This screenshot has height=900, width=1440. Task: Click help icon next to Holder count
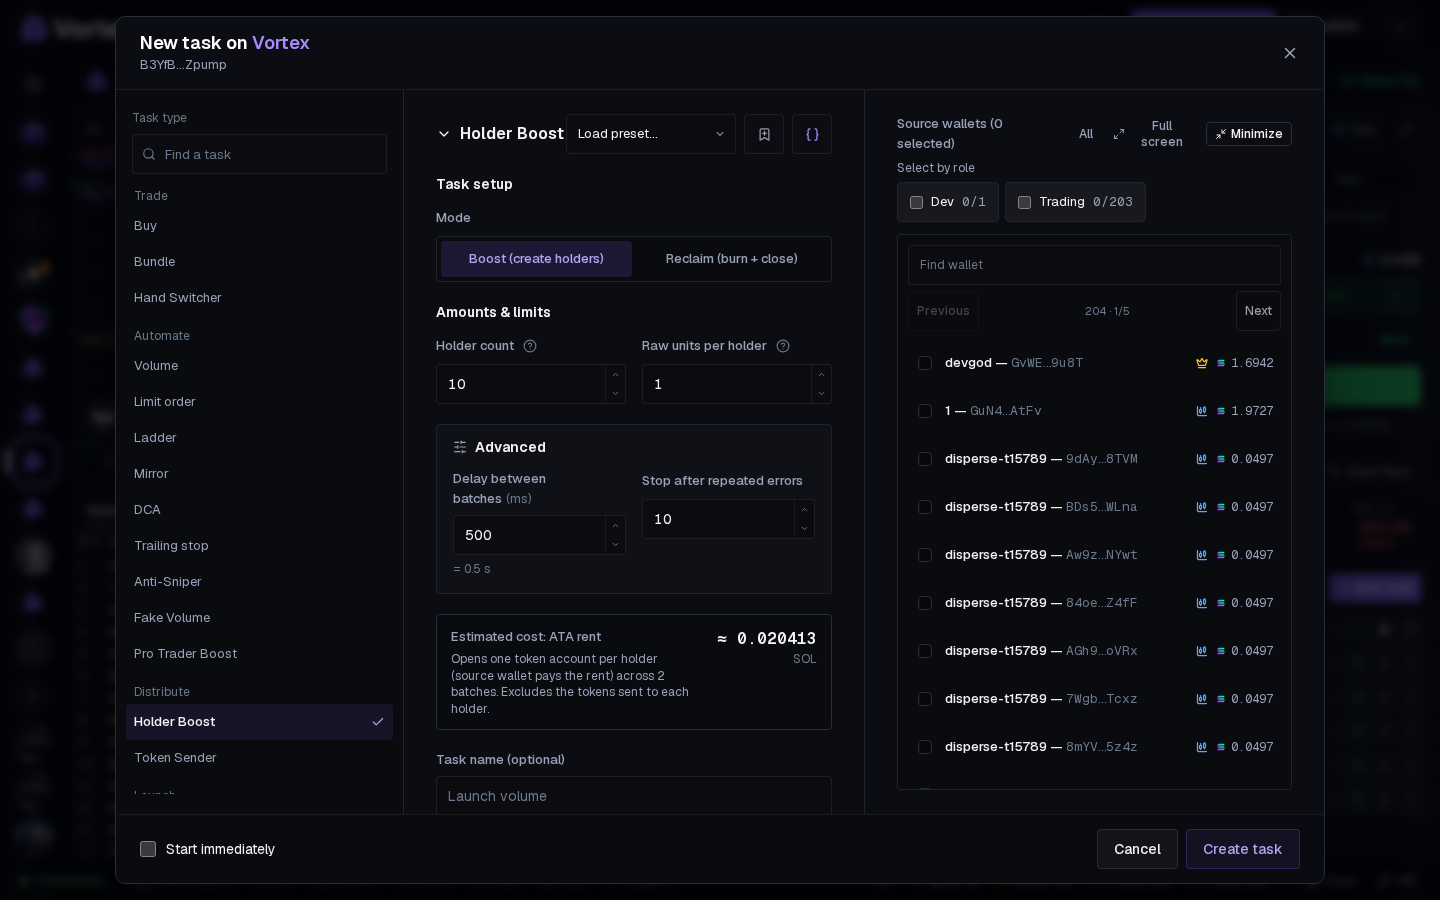(530, 346)
